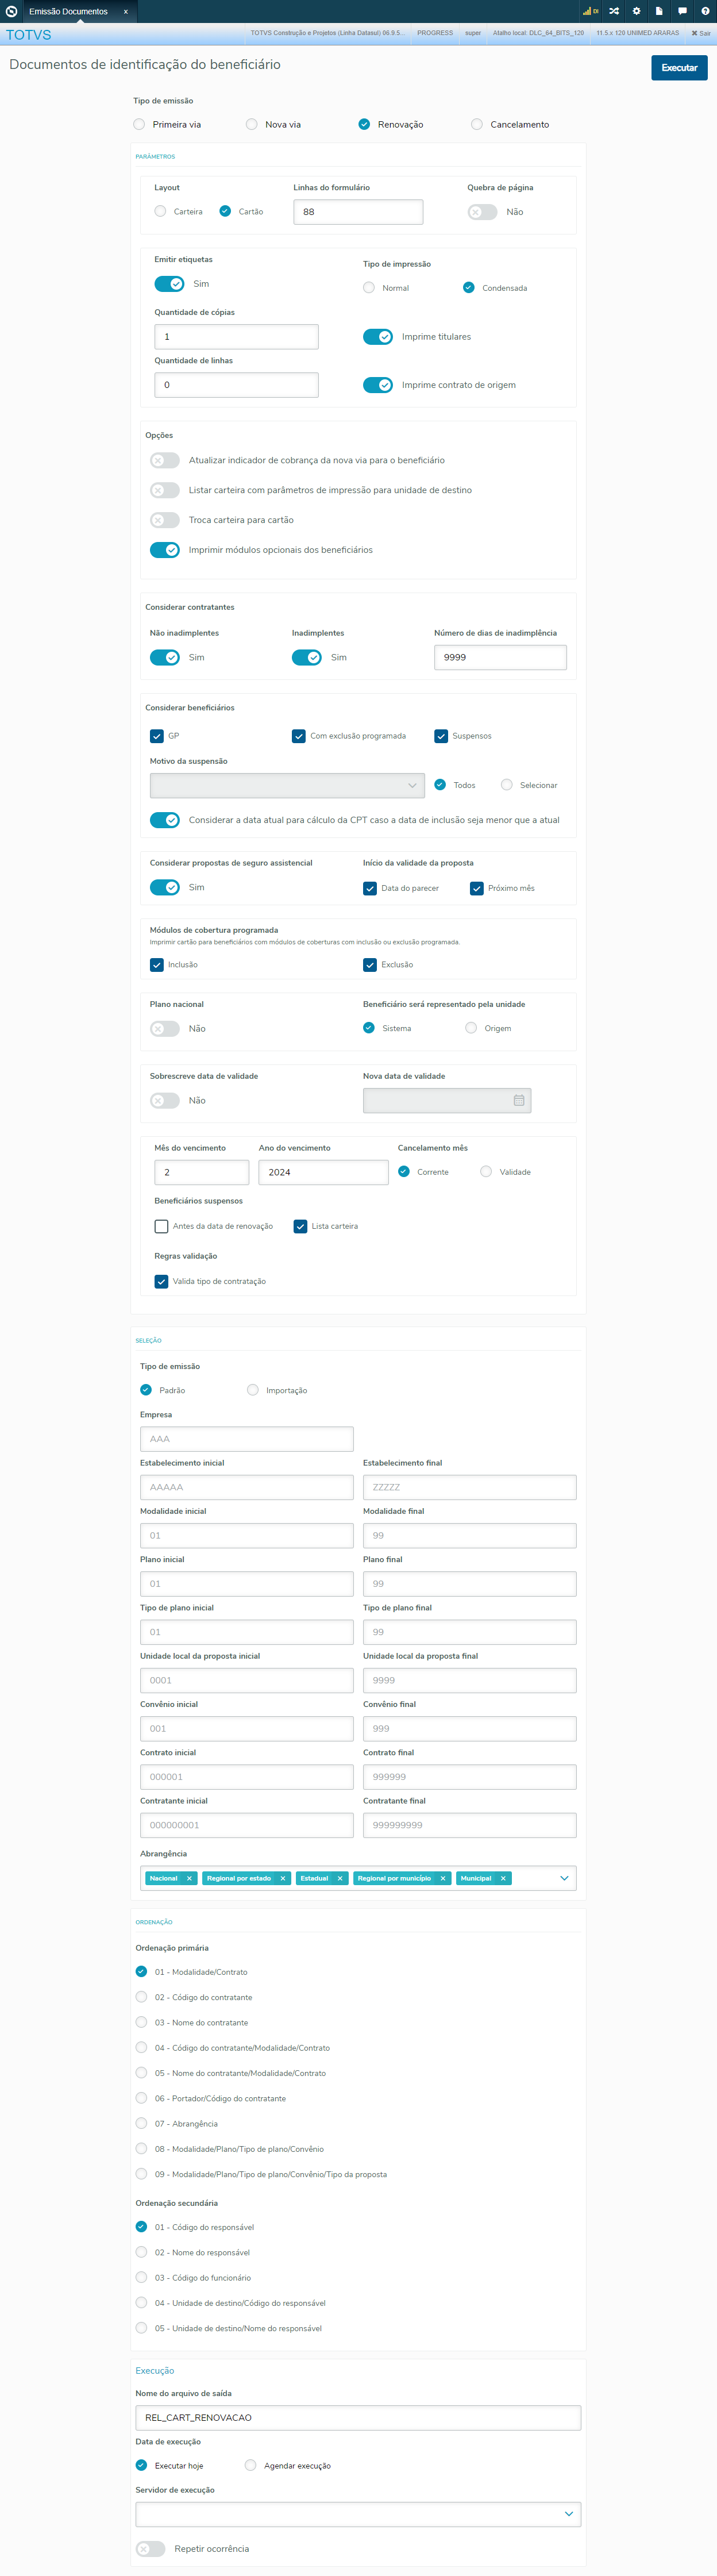Open the shuffle icon in the top bar

point(614,11)
